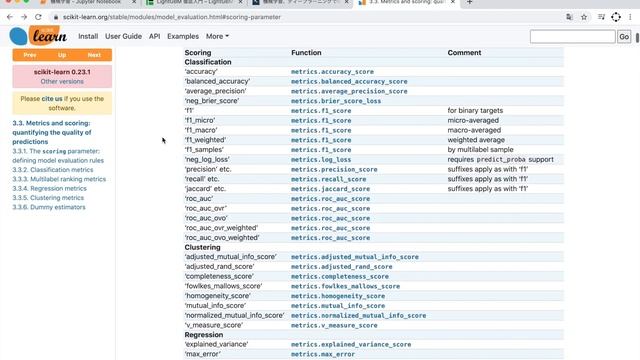The image size is (640, 360).
Task: Close the LightGBM tab
Action: click(240, 2)
